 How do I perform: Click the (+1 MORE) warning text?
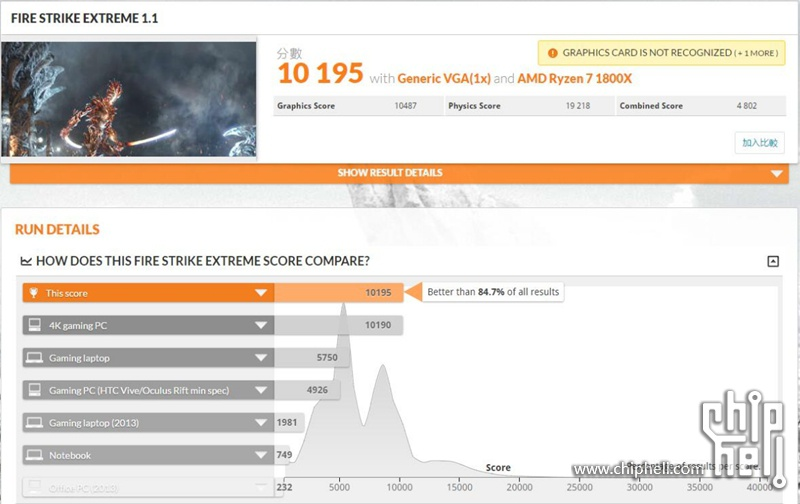754,53
